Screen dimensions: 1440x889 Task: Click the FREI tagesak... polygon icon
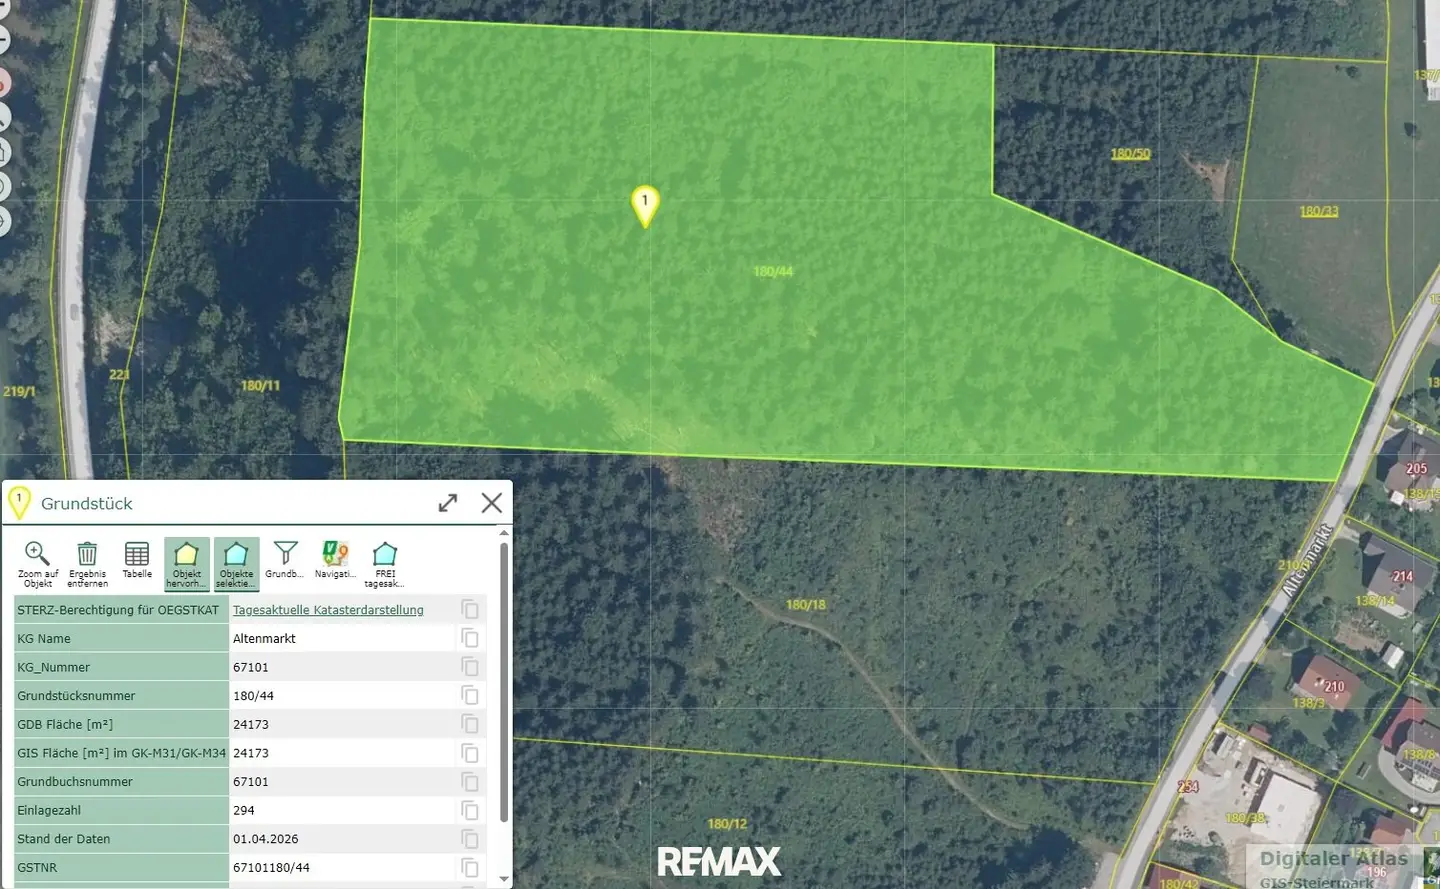pos(385,564)
